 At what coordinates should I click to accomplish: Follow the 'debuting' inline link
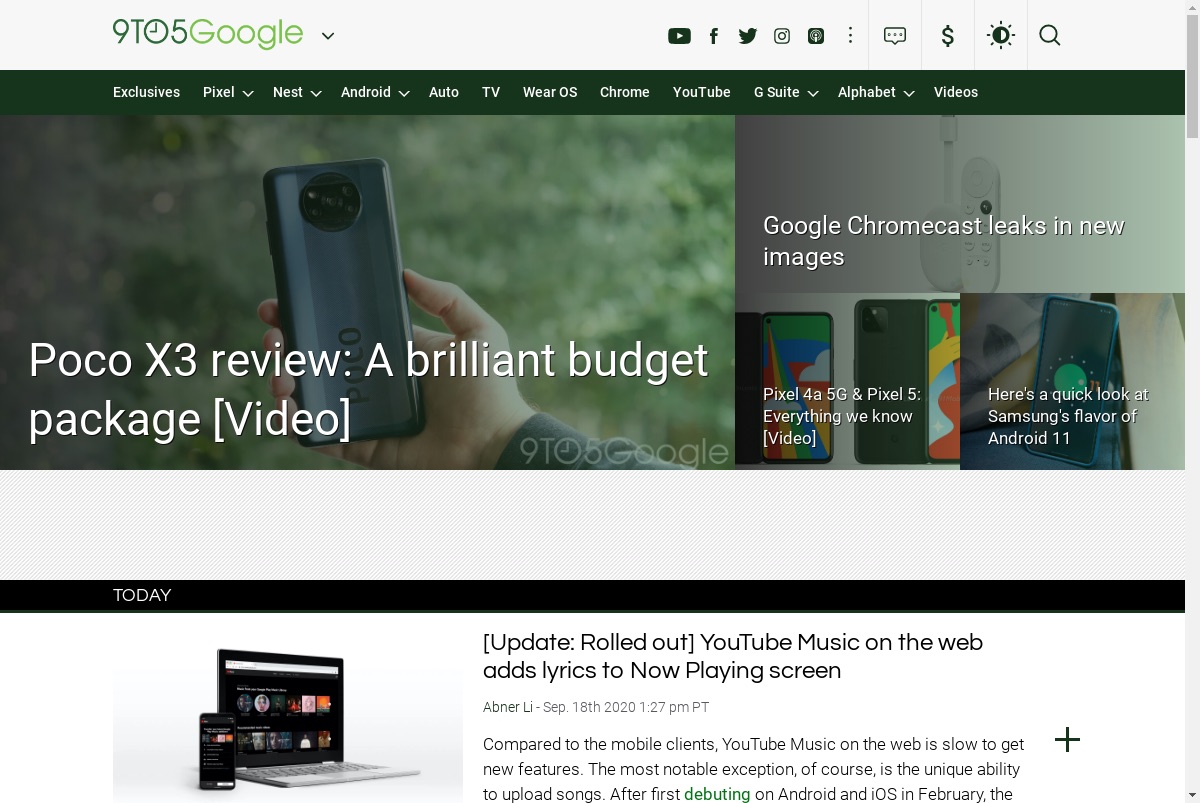pos(717,794)
